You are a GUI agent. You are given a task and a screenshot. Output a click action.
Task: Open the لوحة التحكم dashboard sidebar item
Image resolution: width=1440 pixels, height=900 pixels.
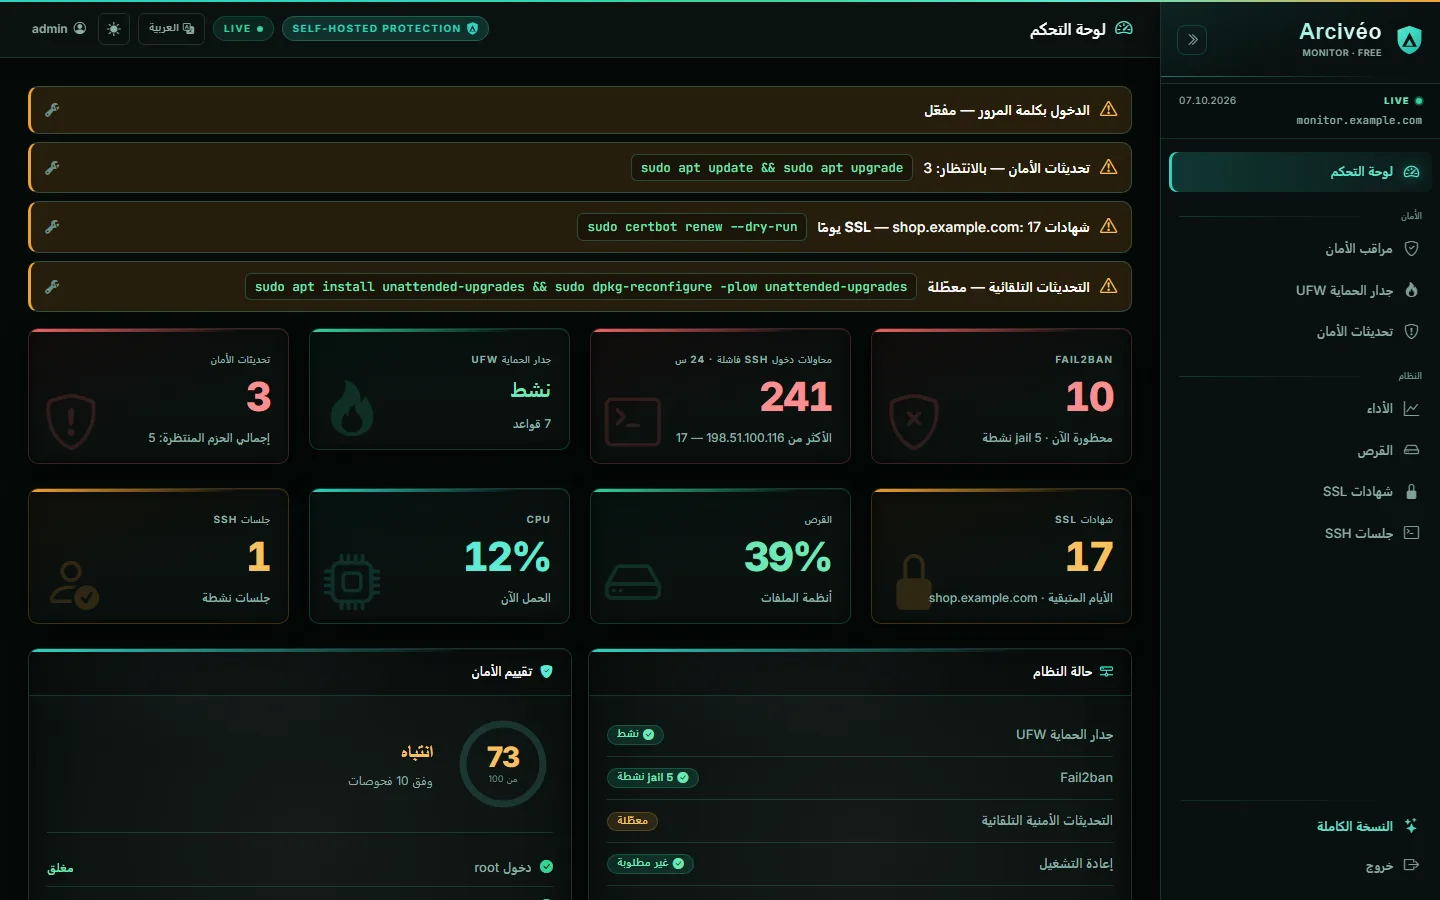click(x=1300, y=172)
